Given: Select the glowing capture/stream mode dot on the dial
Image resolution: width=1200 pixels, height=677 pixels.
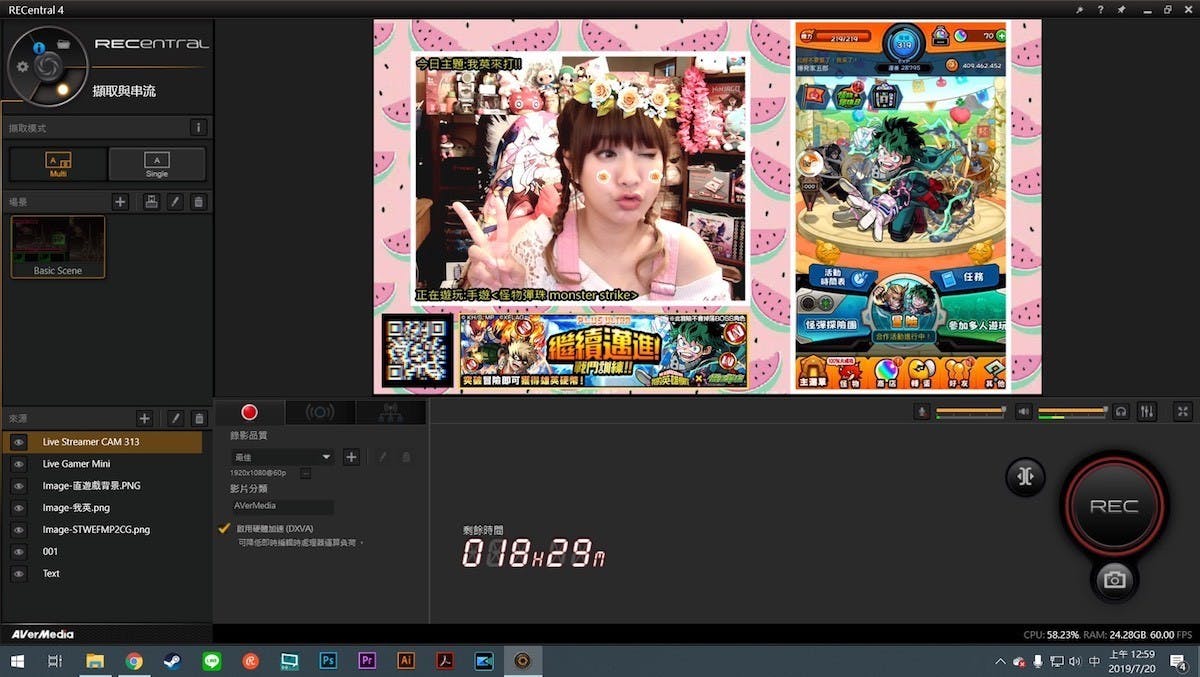Looking at the screenshot, I should coord(62,90).
